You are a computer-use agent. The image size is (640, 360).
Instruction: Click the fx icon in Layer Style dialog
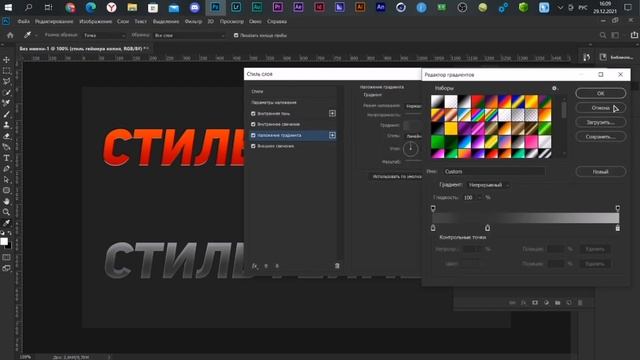255,266
